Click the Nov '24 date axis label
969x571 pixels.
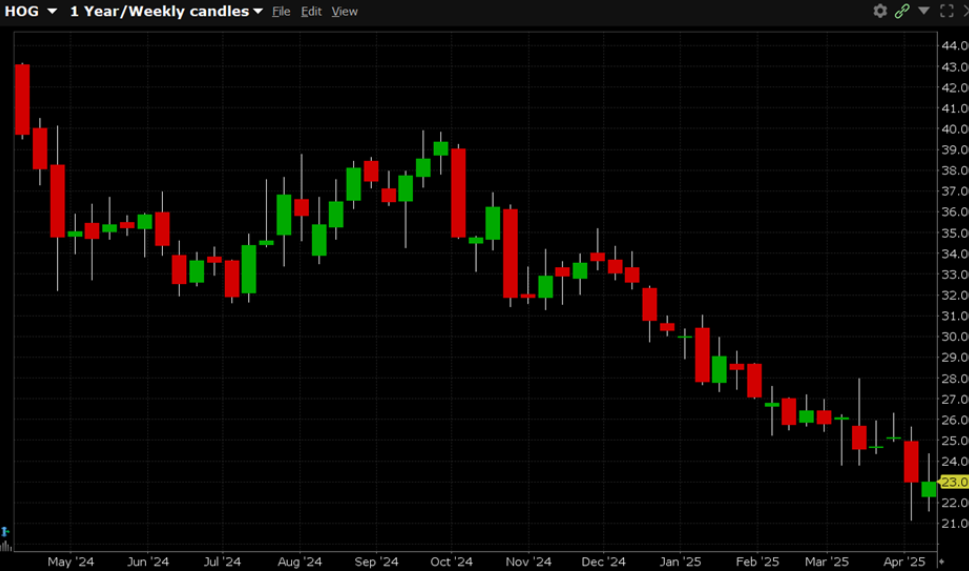point(528,562)
